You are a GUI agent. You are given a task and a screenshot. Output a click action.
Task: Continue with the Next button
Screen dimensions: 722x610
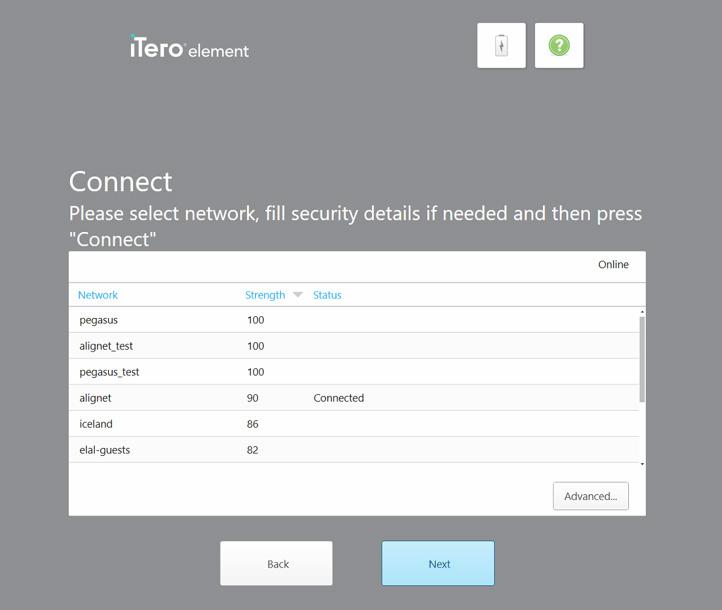pos(438,564)
